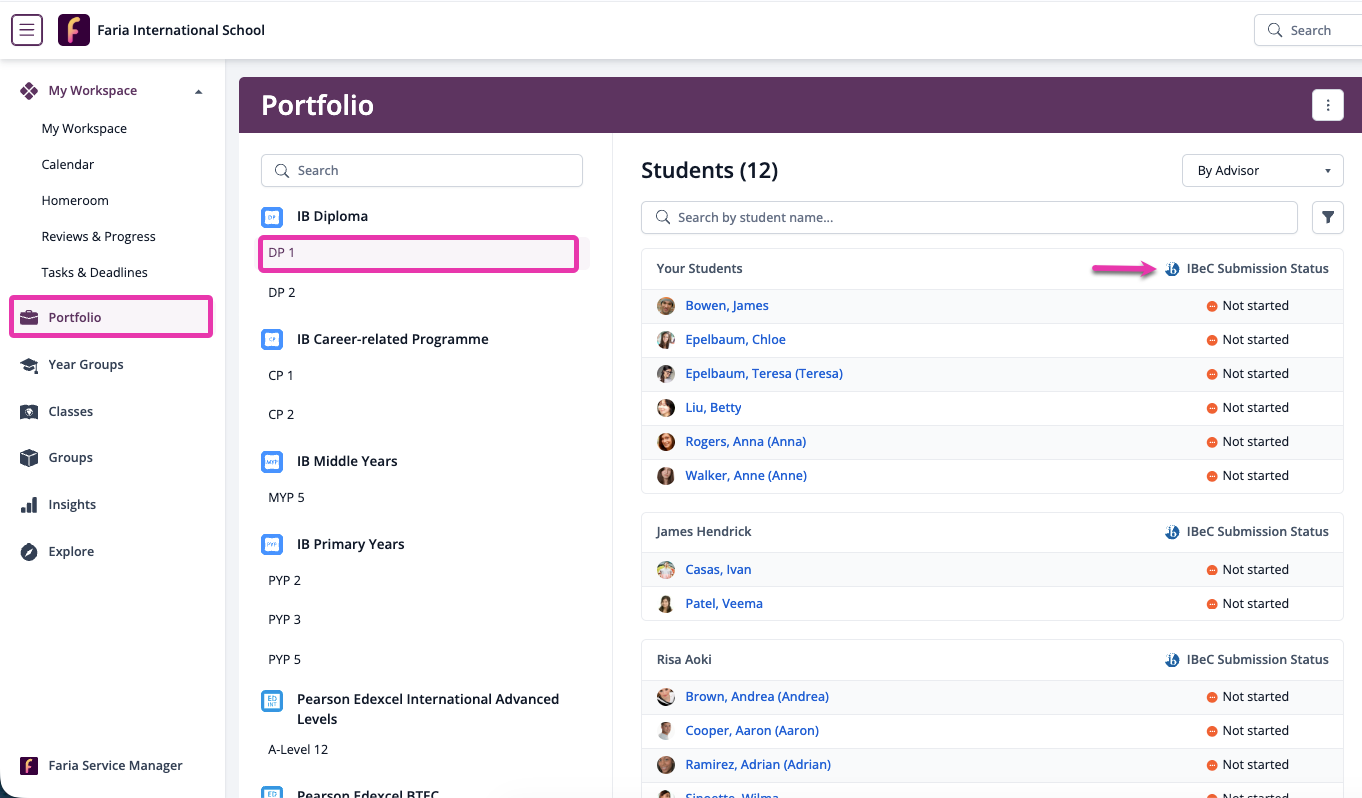This screenshot has height=798, width=1362.
Task: Click the IB logo in James Hendrick header
Action: coord(1172,532)
